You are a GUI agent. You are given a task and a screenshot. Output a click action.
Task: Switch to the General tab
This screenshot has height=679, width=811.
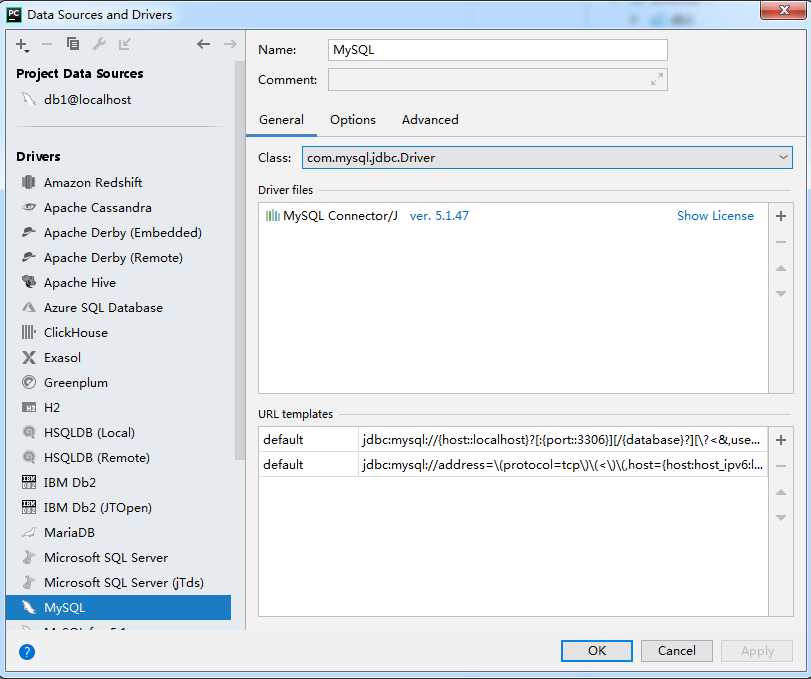(x=281, y=120)
